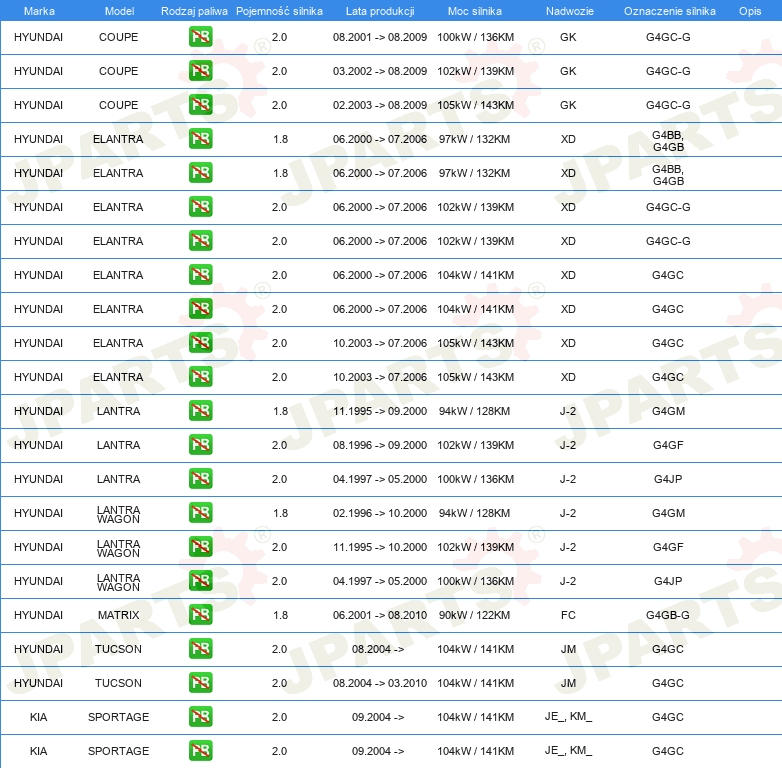Click the Oznaczenie silnika column header
The width and height of the screenshot is (782, 768).
pyautogui.click(x=669, y=11)
